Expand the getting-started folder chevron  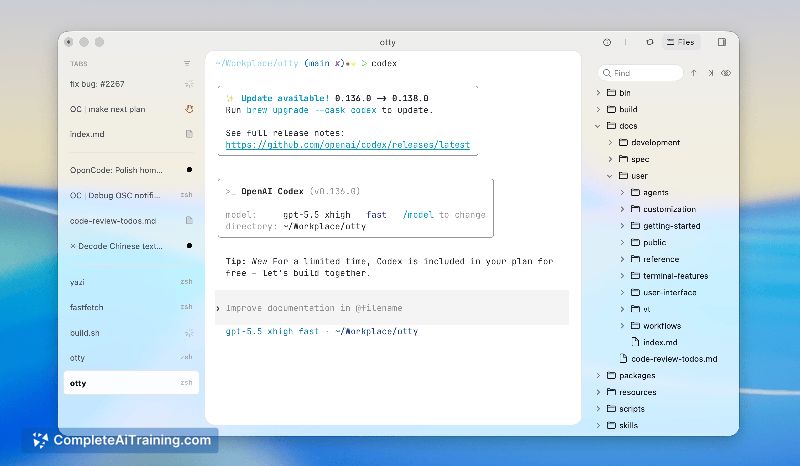[x=622, y=226]
